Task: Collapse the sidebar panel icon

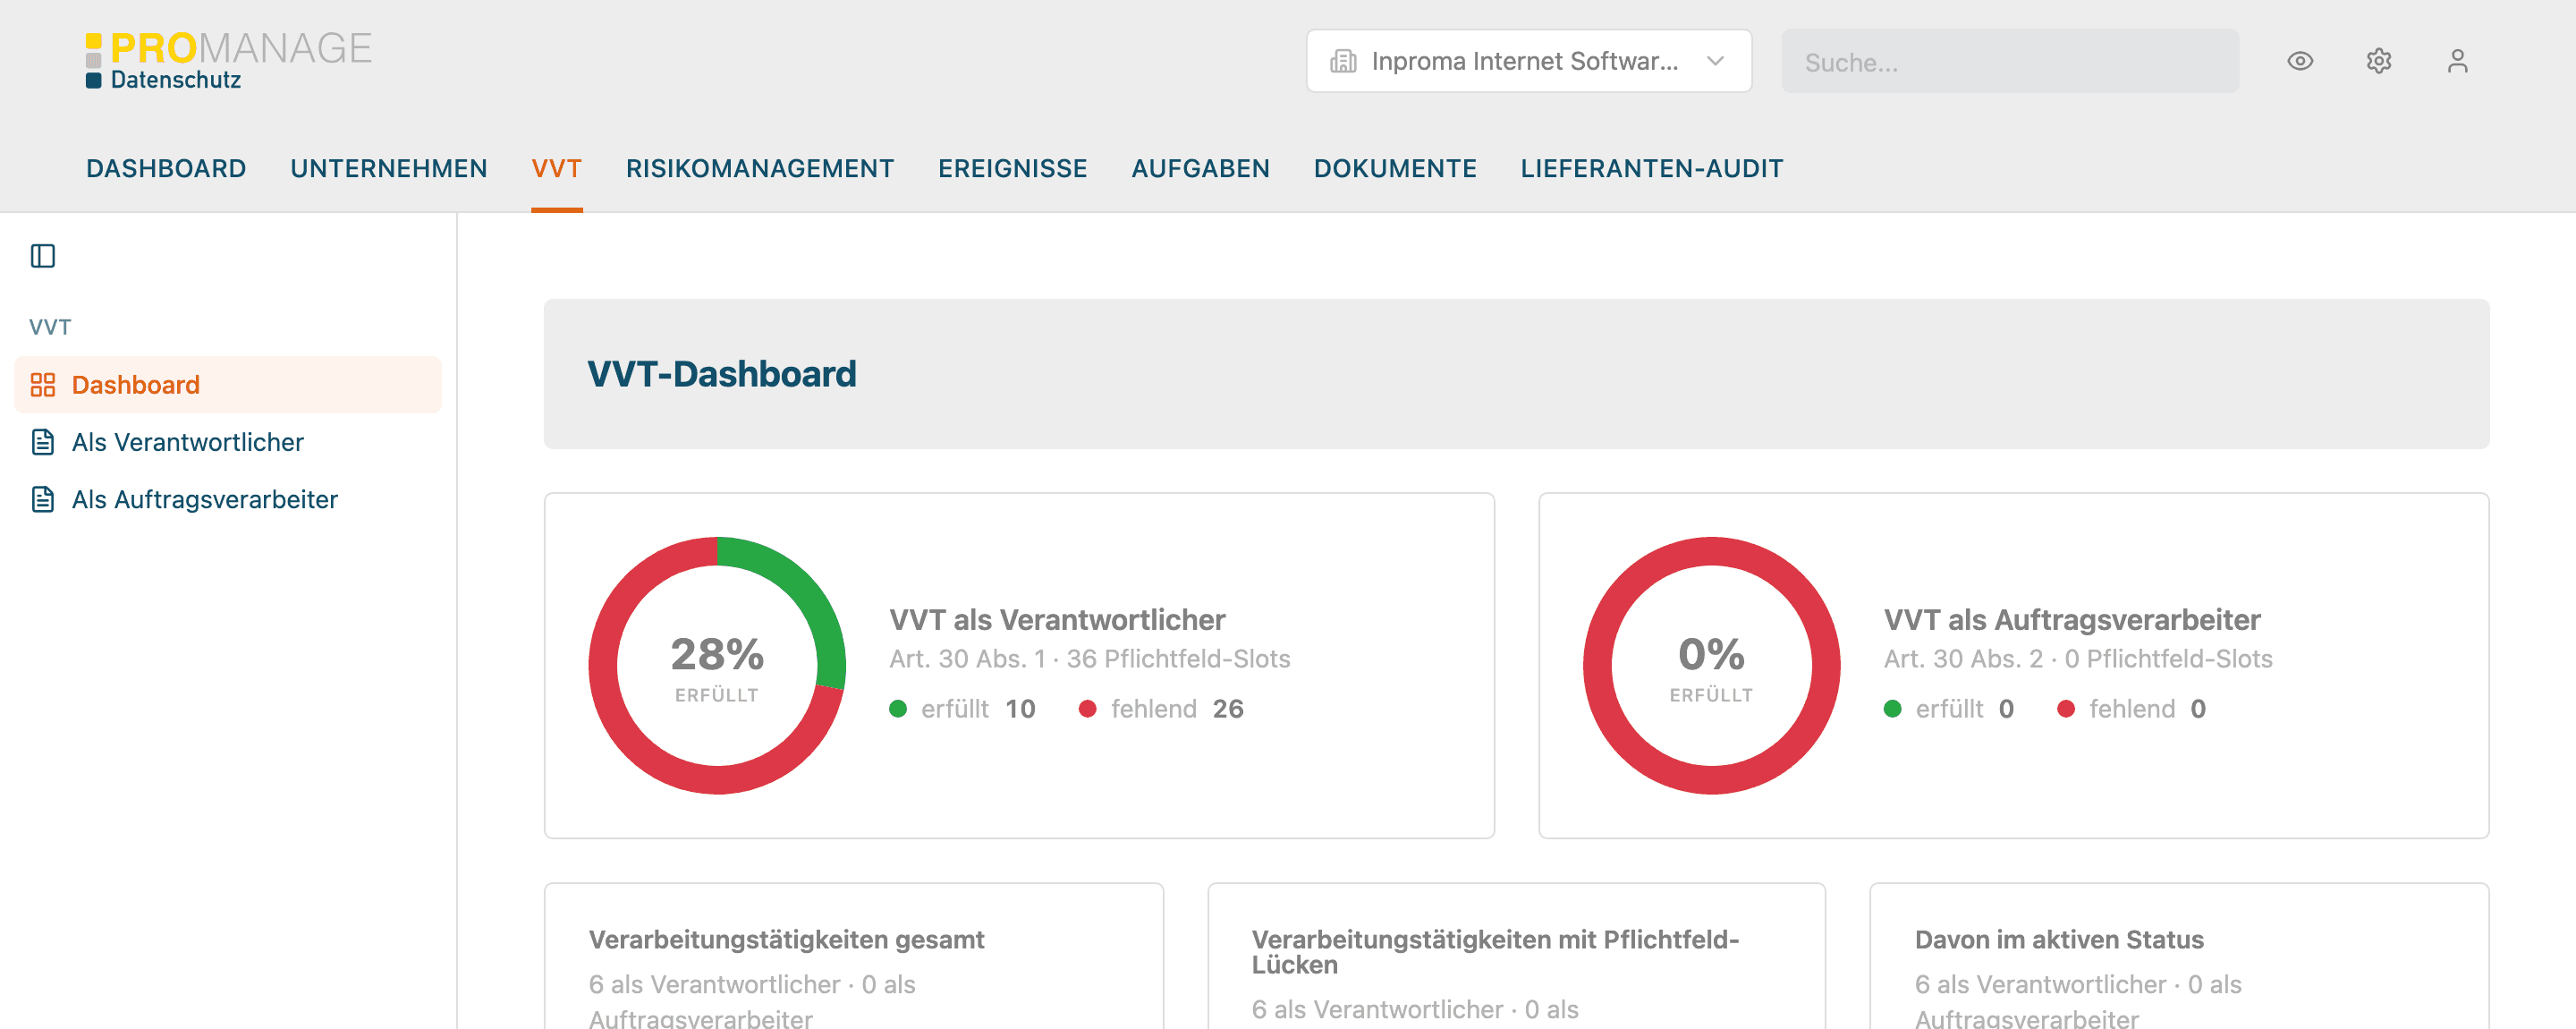Action: point(43,256)
